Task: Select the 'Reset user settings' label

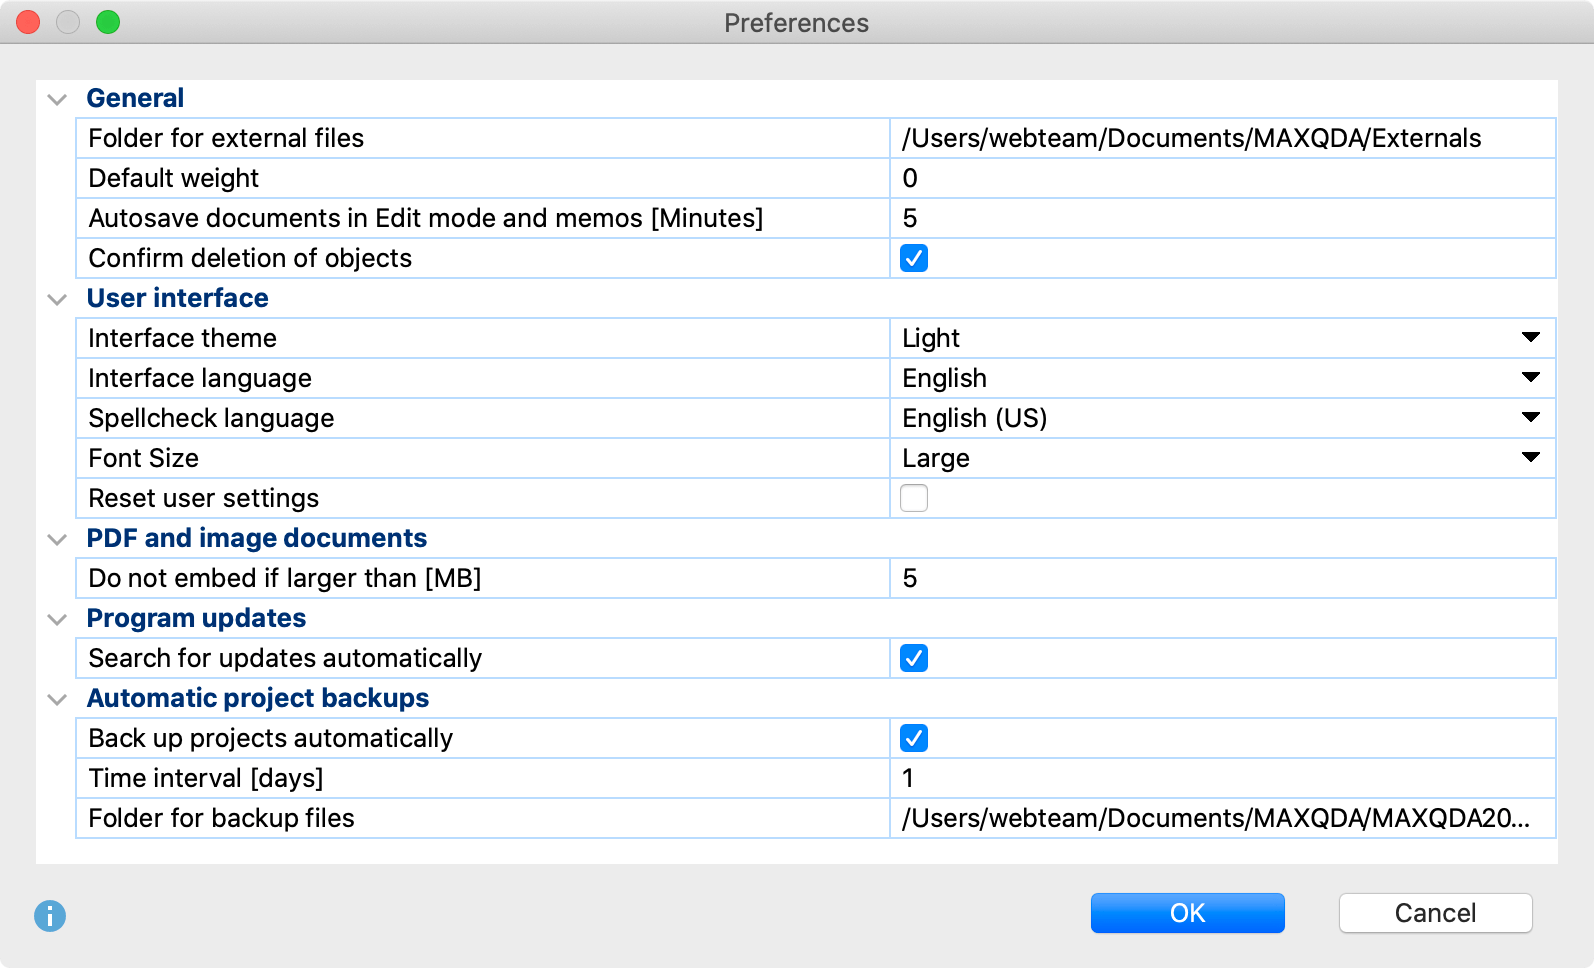Action: (x=204, y=498)
